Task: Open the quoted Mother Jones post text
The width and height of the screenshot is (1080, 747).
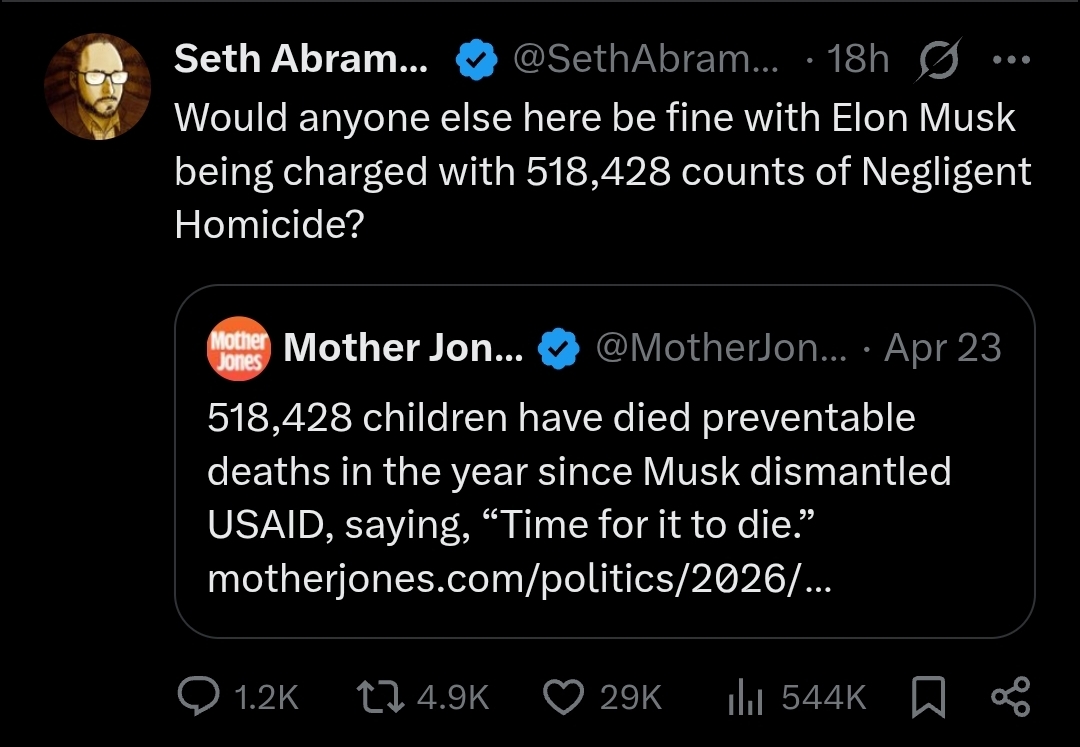Action: (x=580, y=471)
